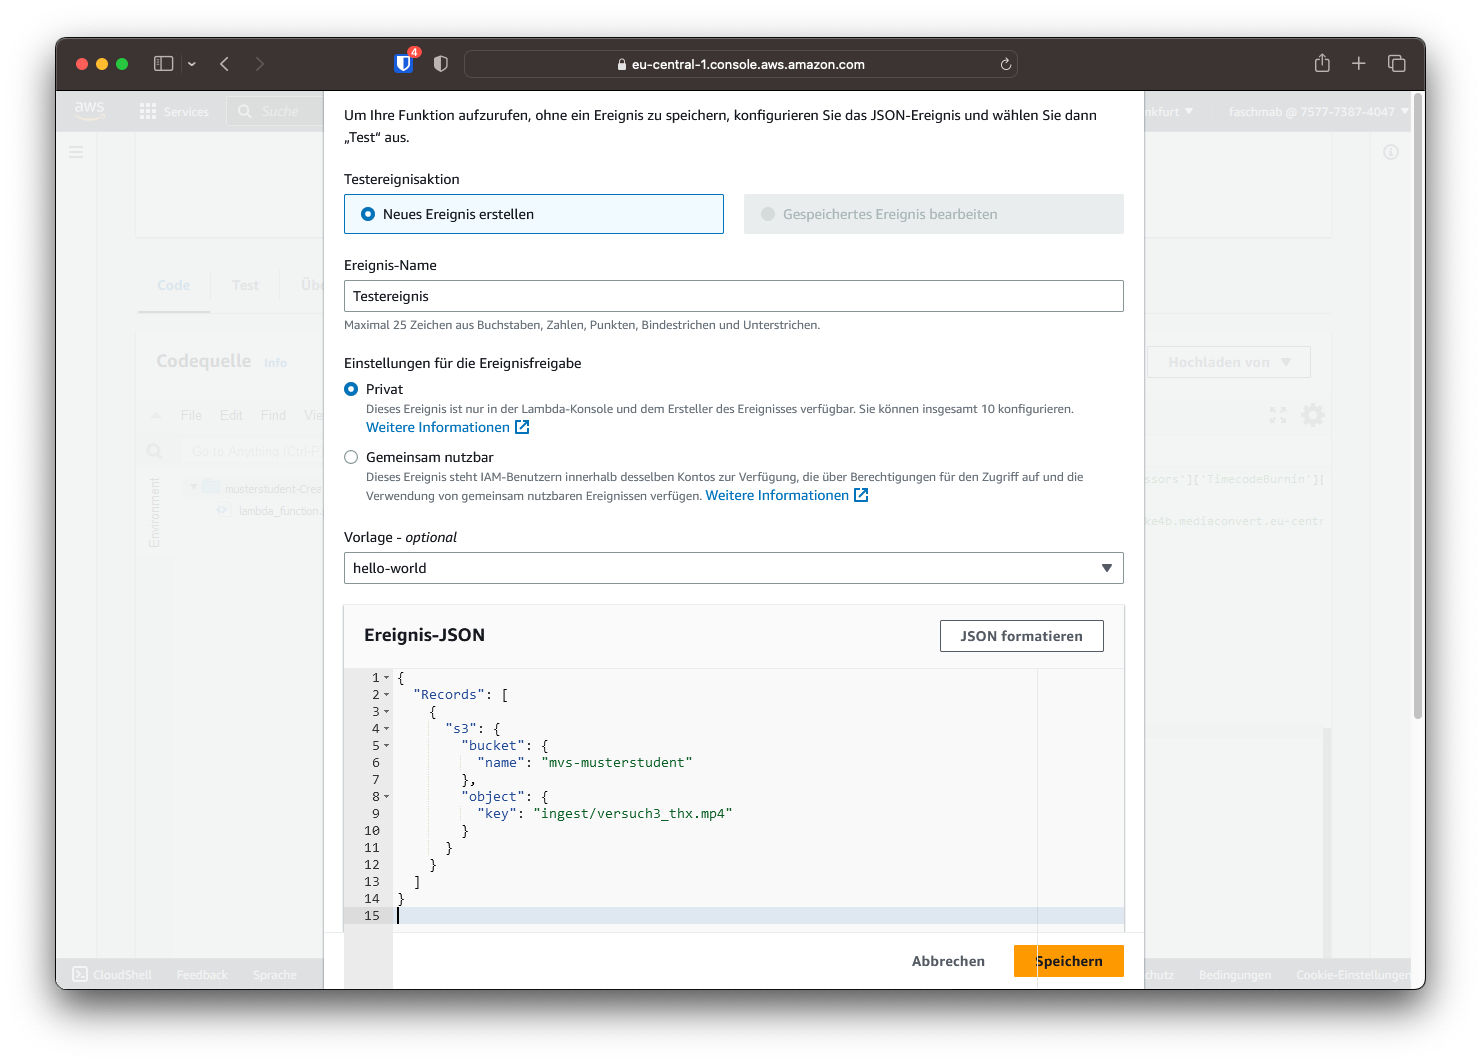The height and width of the screenshot is (1063, 1481).
Task: Click the info circle icon at right
Action: click(1391, 152)
